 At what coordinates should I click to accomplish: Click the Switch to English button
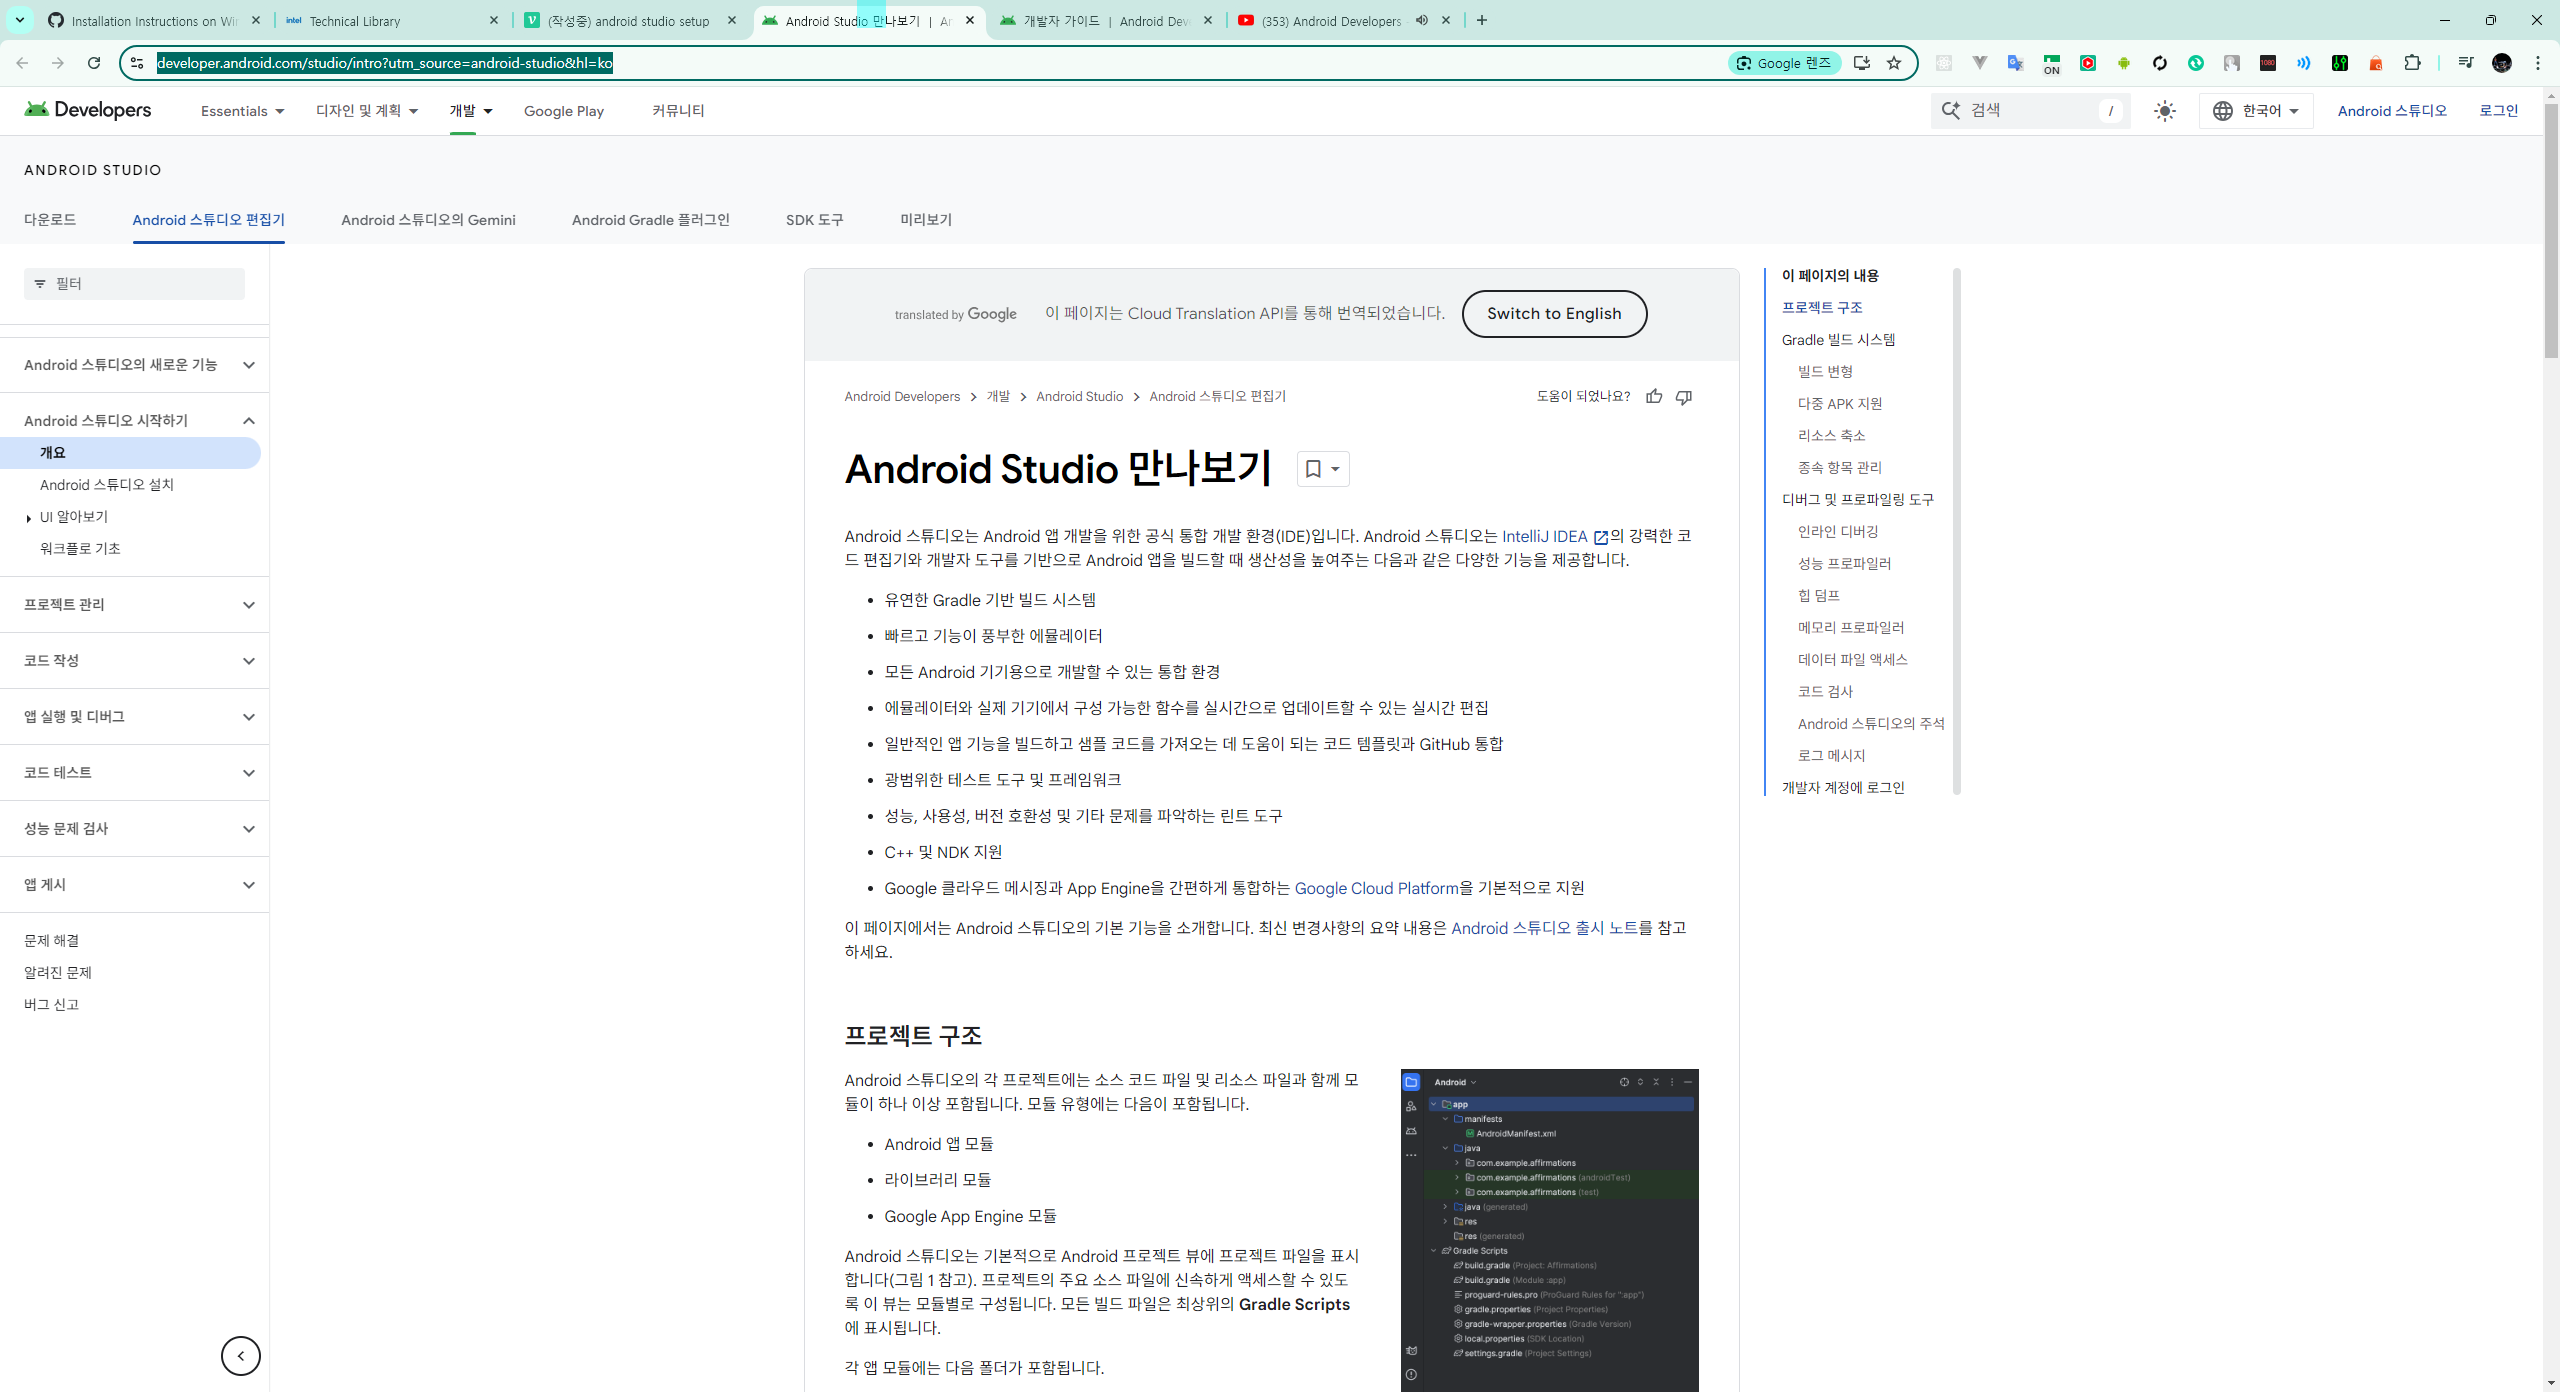(1554, 313)
